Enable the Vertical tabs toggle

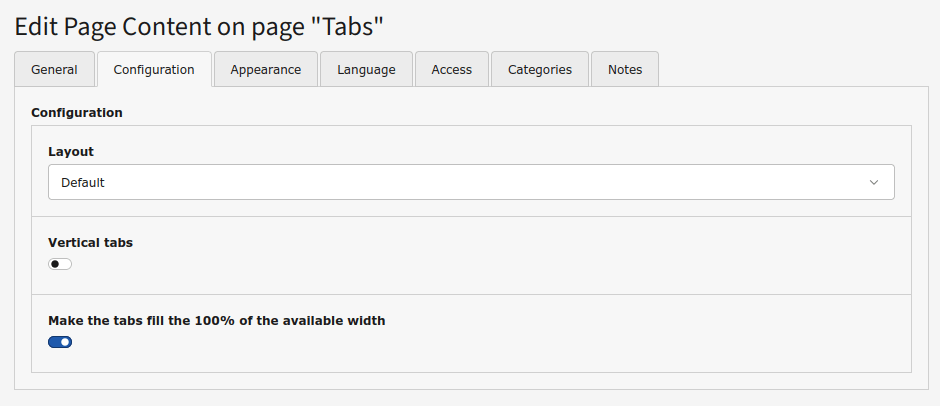(x=60, y=264)
